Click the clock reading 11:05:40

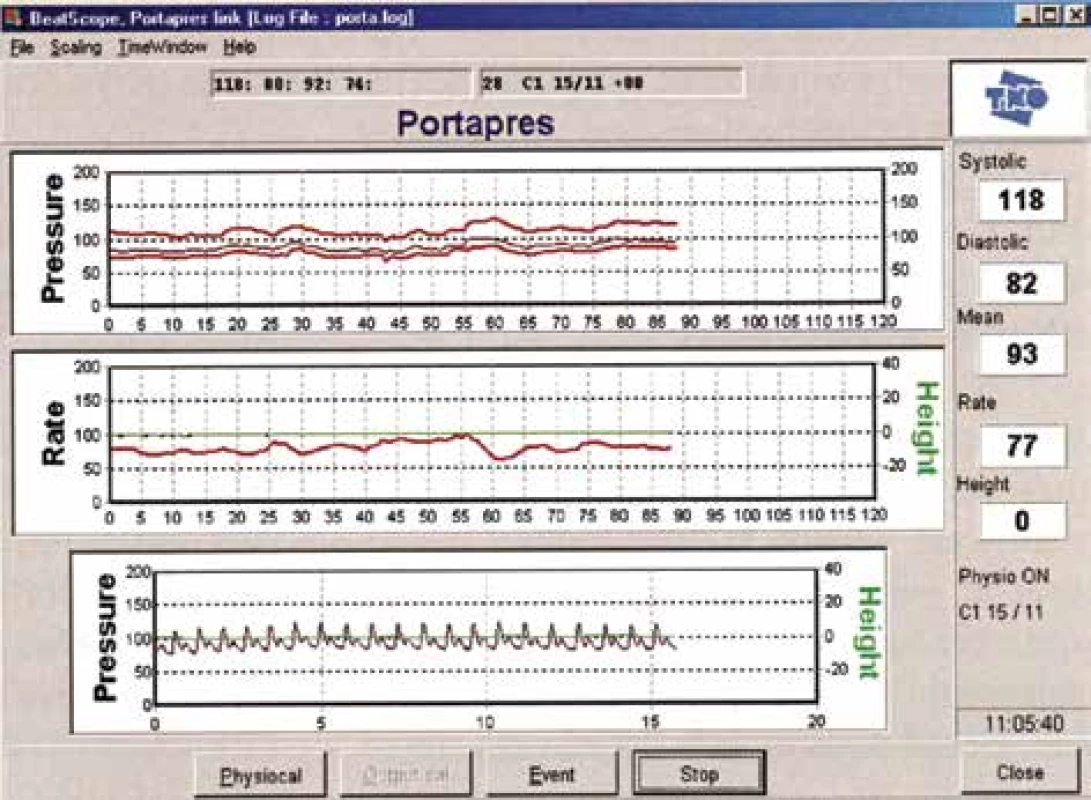click(1024, 723)
